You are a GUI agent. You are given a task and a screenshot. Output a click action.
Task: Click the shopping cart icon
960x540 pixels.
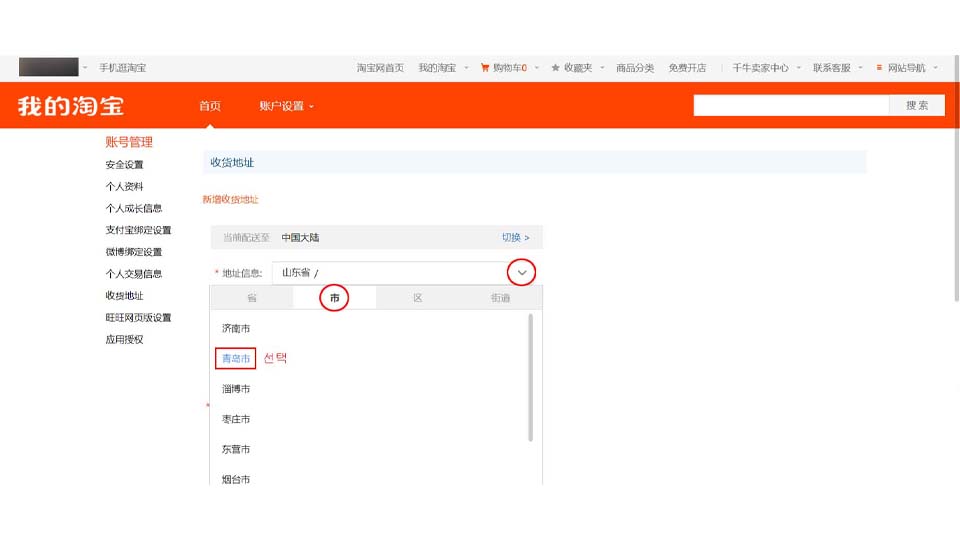click(x=485, y=67)
